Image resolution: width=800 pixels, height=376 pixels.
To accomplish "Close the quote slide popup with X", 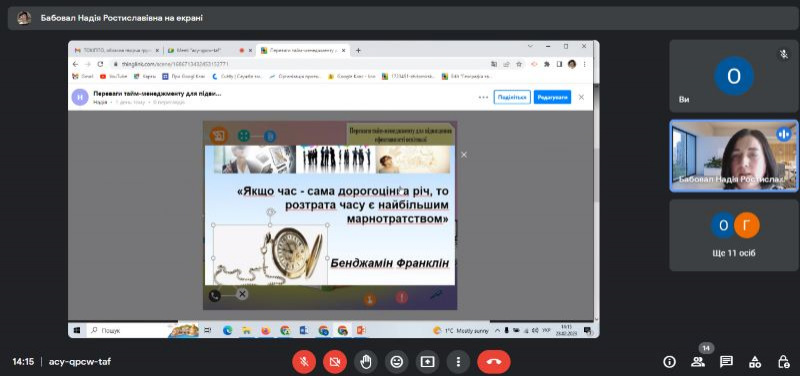I will pos(464,155).
